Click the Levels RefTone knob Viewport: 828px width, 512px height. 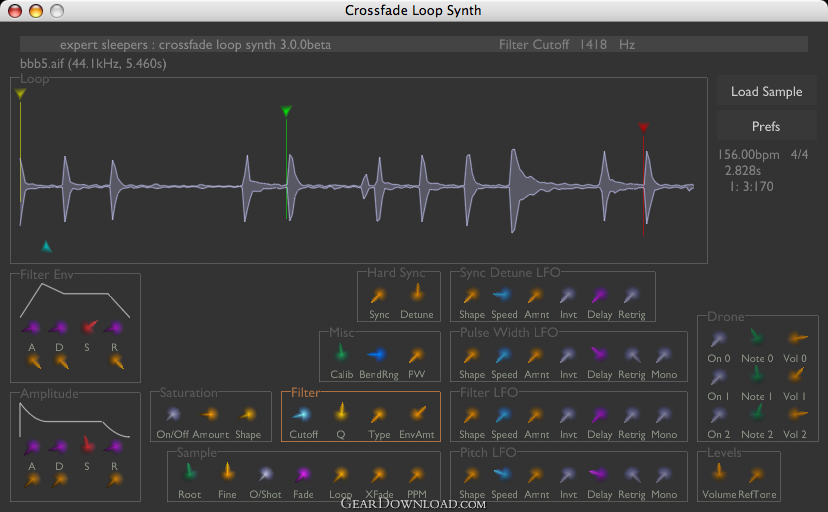pyautogui.click(x=756, y=475)
